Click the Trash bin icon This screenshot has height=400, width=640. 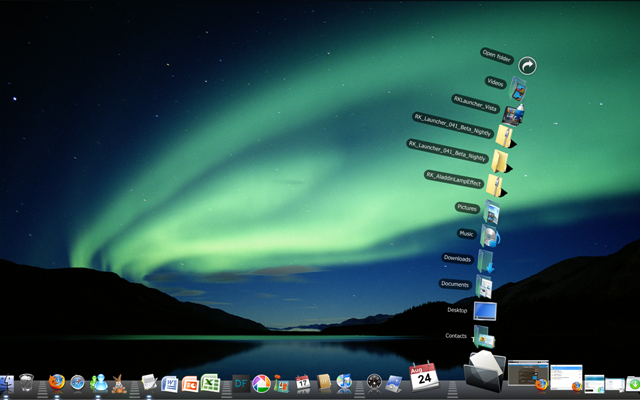(27, 382)
